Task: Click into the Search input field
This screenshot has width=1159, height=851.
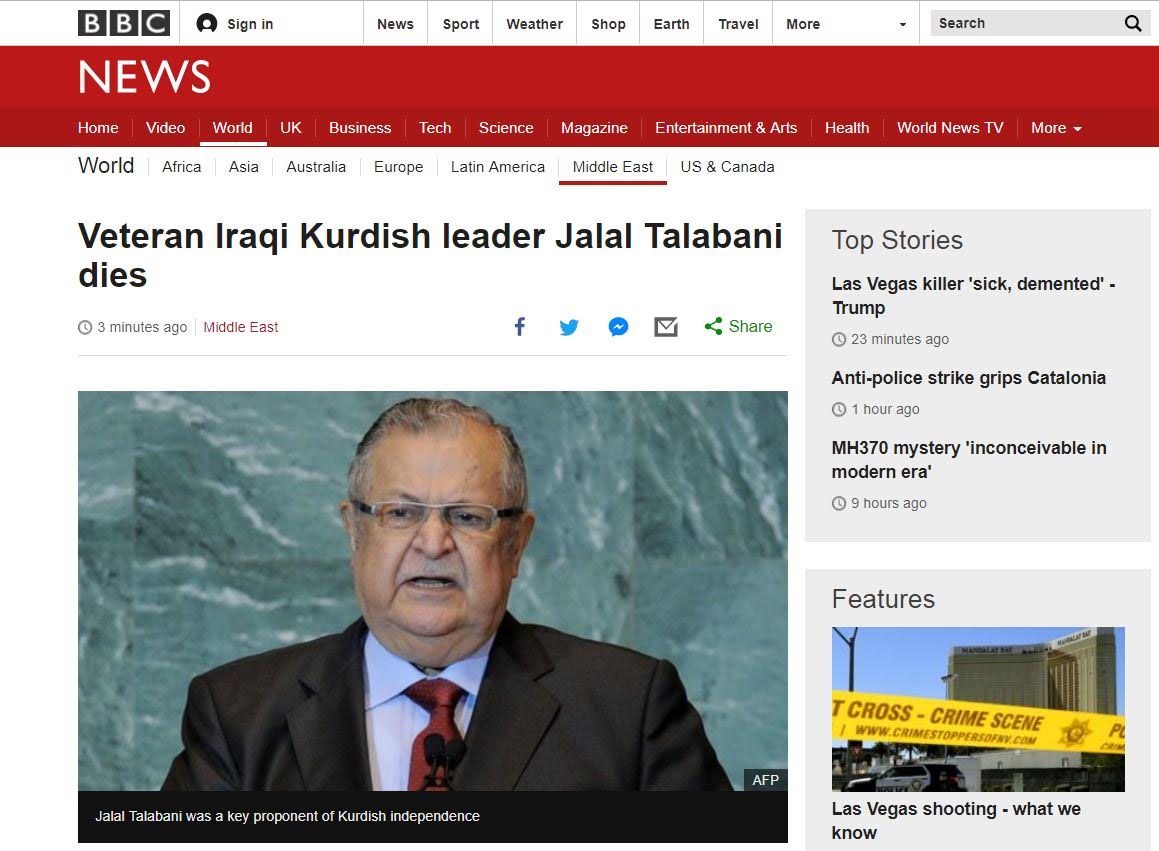Action: [x=1020, y=23]
